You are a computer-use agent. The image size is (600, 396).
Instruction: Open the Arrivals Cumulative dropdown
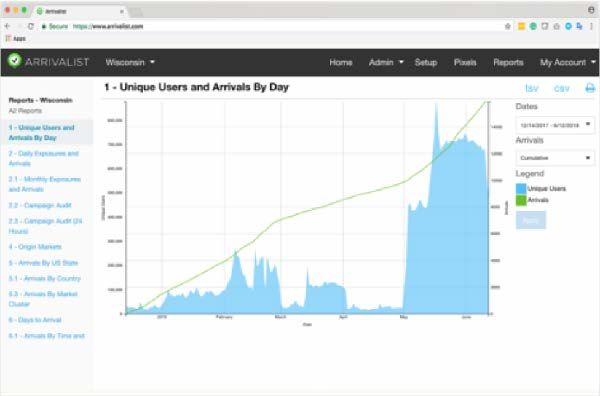pos(555,158)
